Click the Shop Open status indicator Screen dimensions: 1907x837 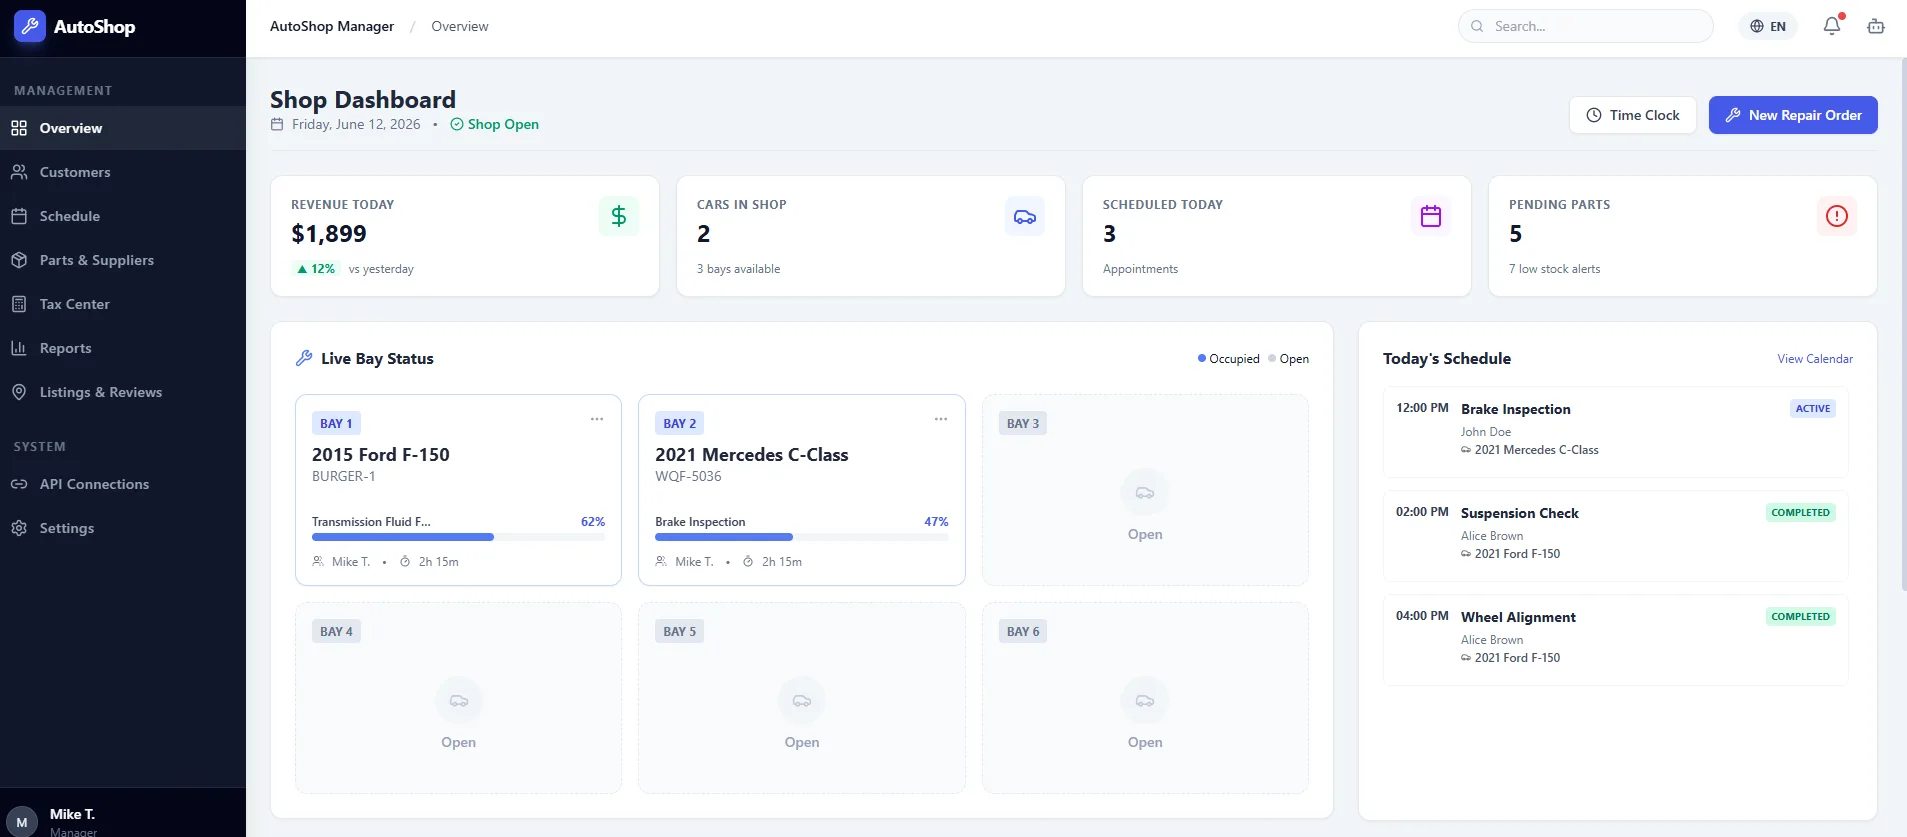pos(494,124)
